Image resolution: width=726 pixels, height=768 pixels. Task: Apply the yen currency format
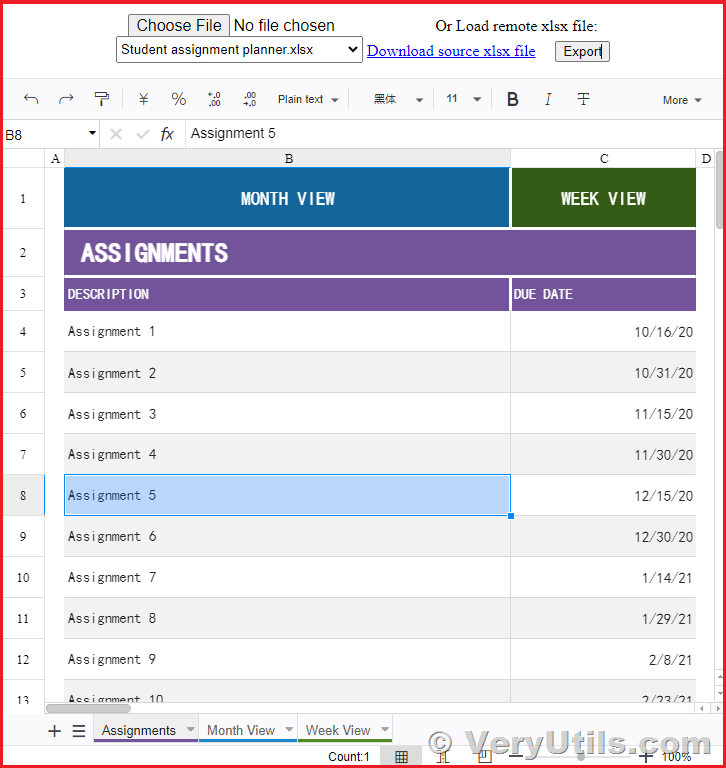point(143,99)
